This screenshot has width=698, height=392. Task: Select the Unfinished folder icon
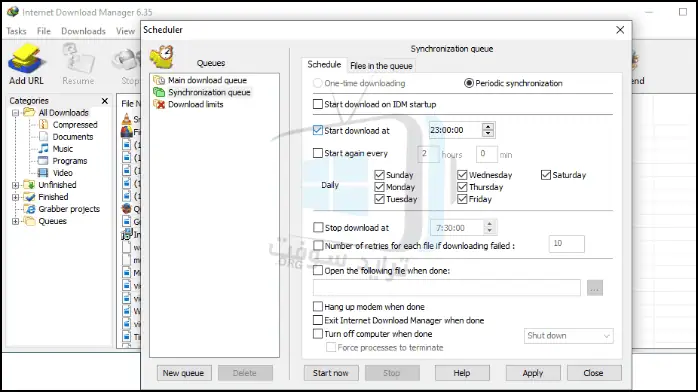pyautogui.click(x=29, y=185)
